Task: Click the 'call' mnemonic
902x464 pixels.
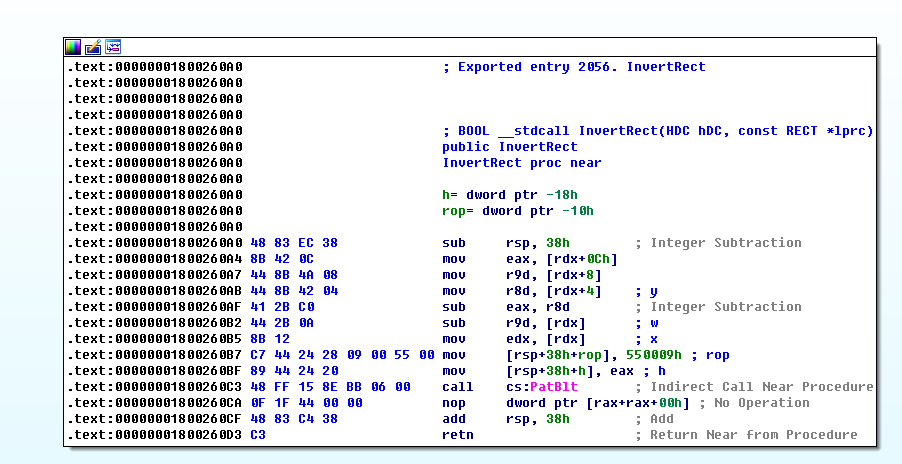Action: click(458, 387)
